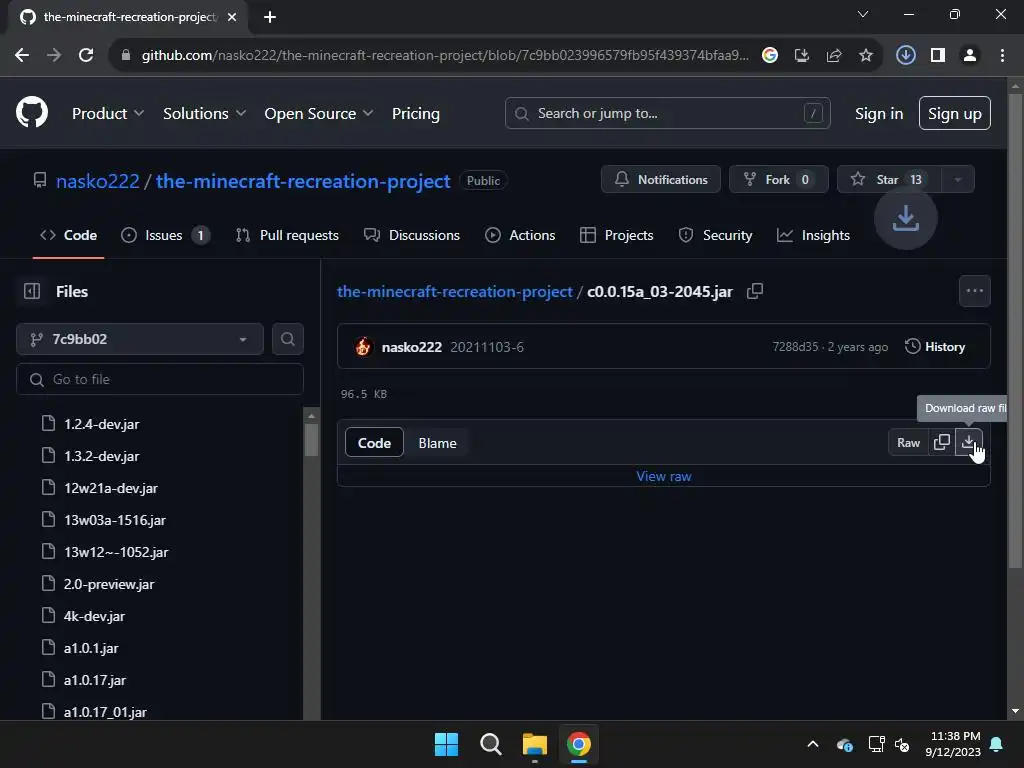Click the View raw link
Screen dimensions: 1024x768
(664, 476)
